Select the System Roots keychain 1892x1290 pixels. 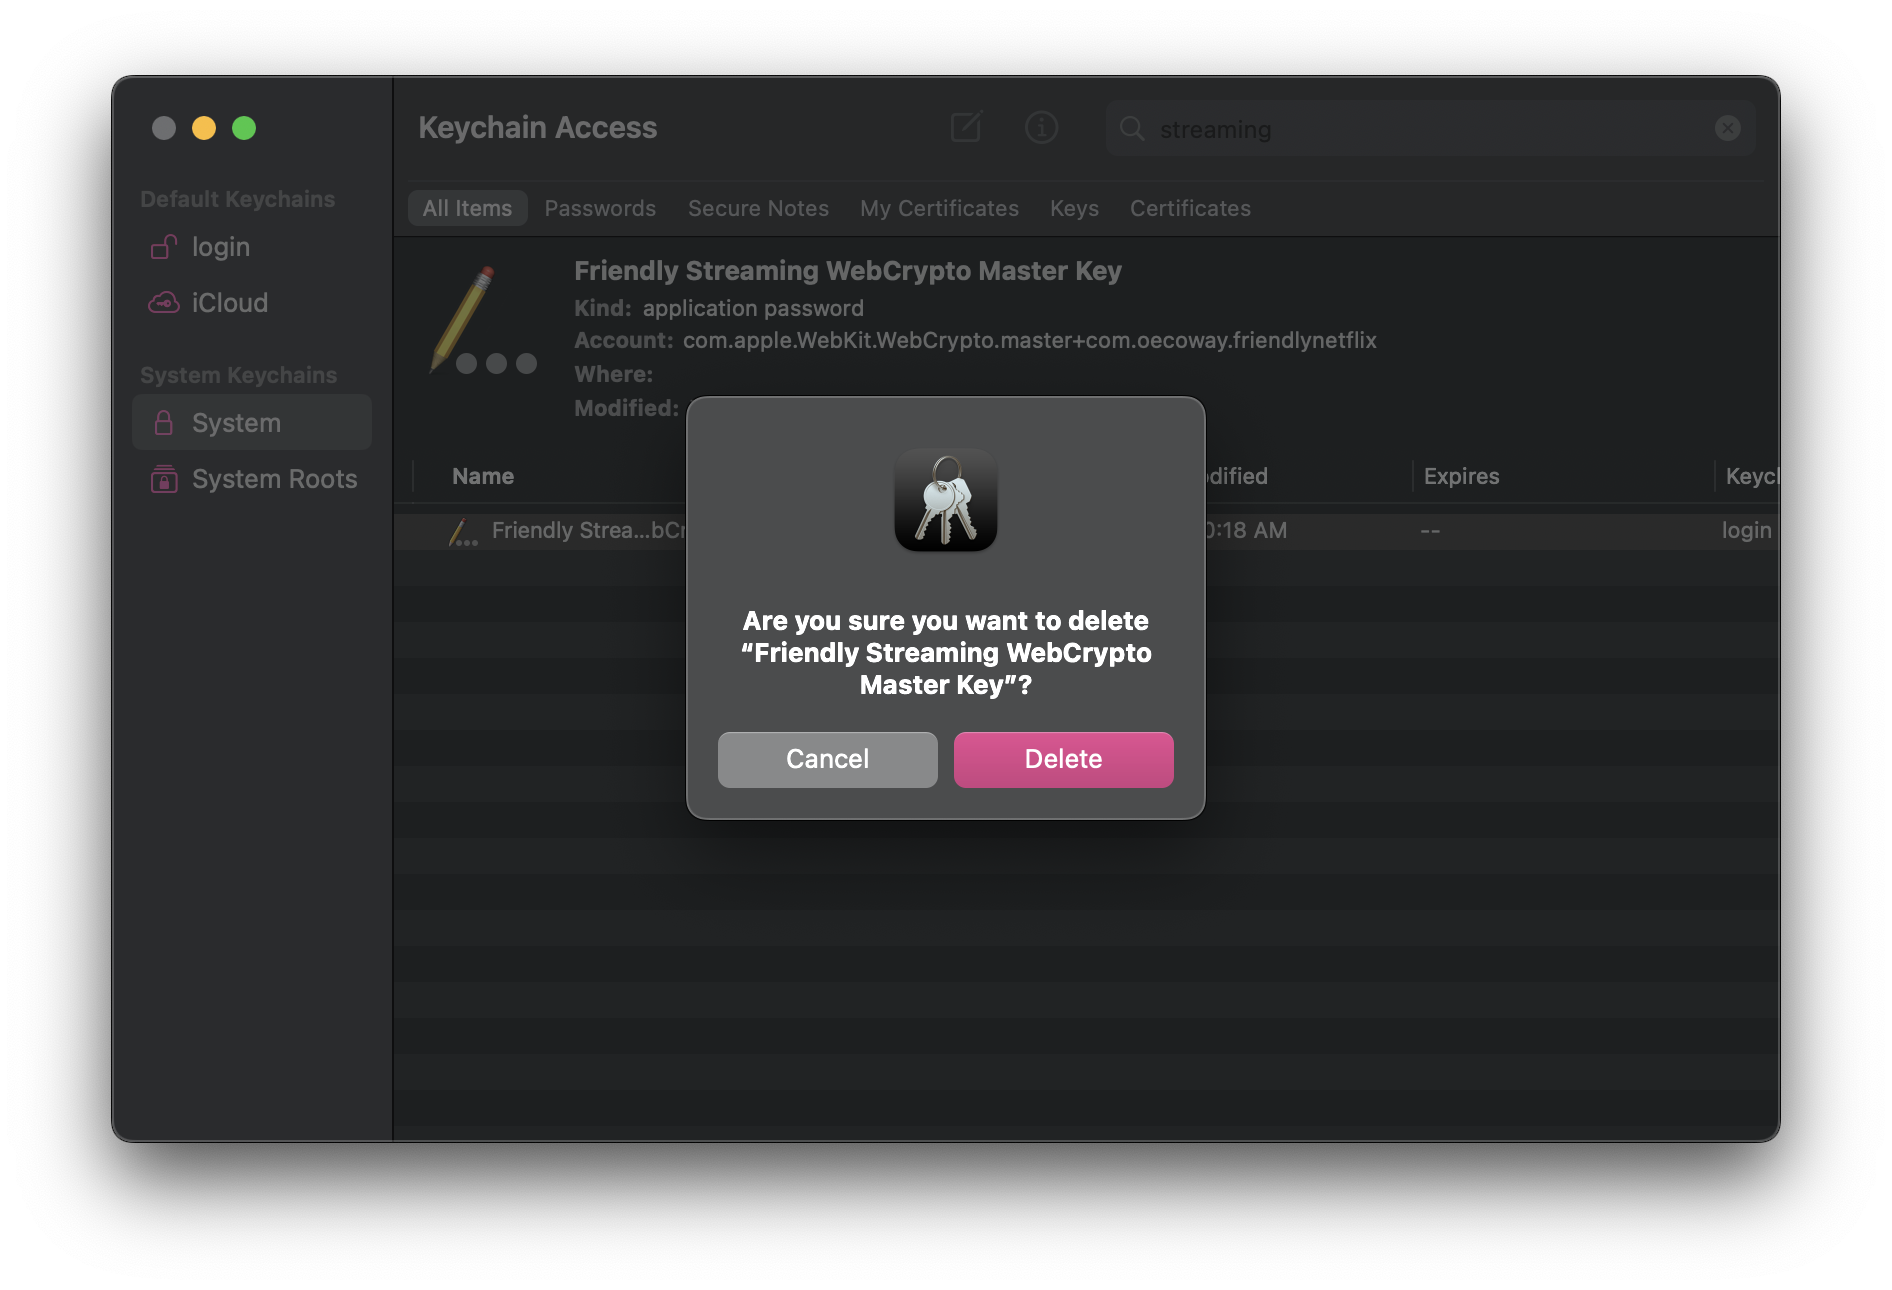click(252, 479)
